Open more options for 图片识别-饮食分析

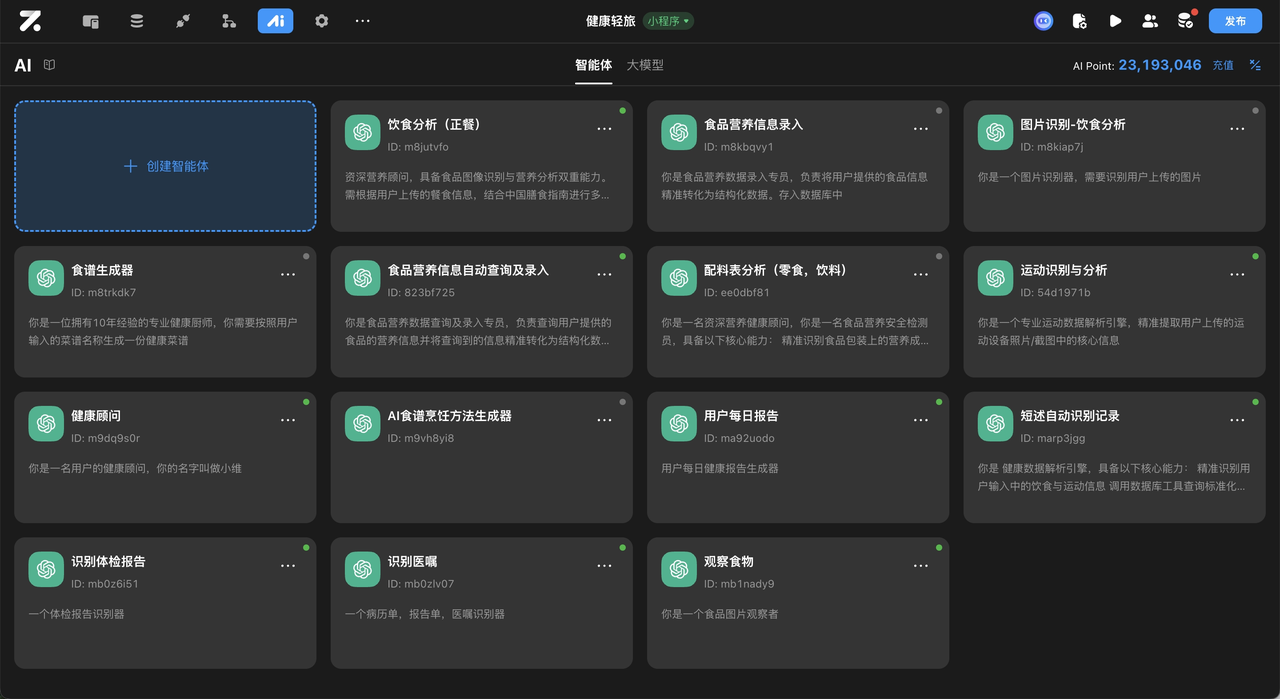tap(1237, 129)
